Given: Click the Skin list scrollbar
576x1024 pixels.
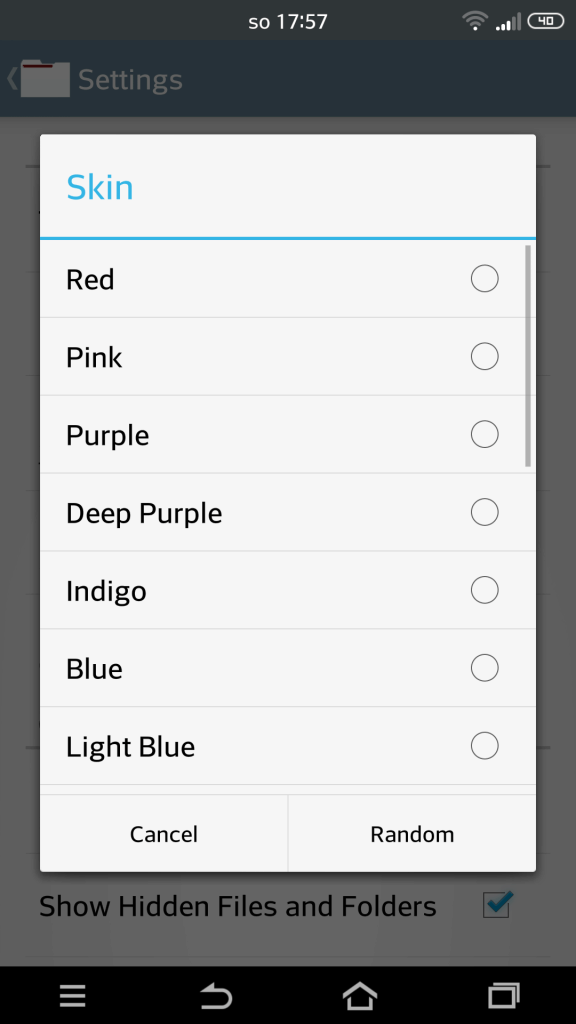Looking at the screenshot, I should coord(528,356).
